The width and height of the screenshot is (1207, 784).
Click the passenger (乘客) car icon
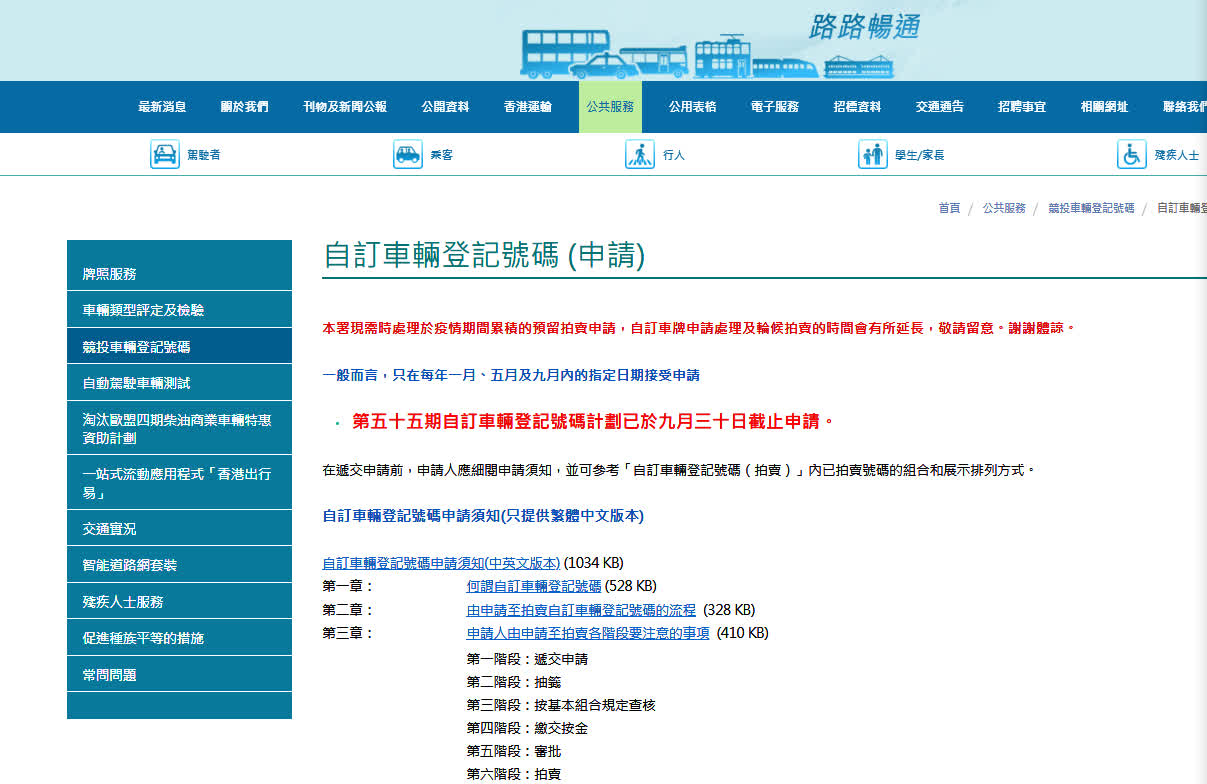point(407,155)
